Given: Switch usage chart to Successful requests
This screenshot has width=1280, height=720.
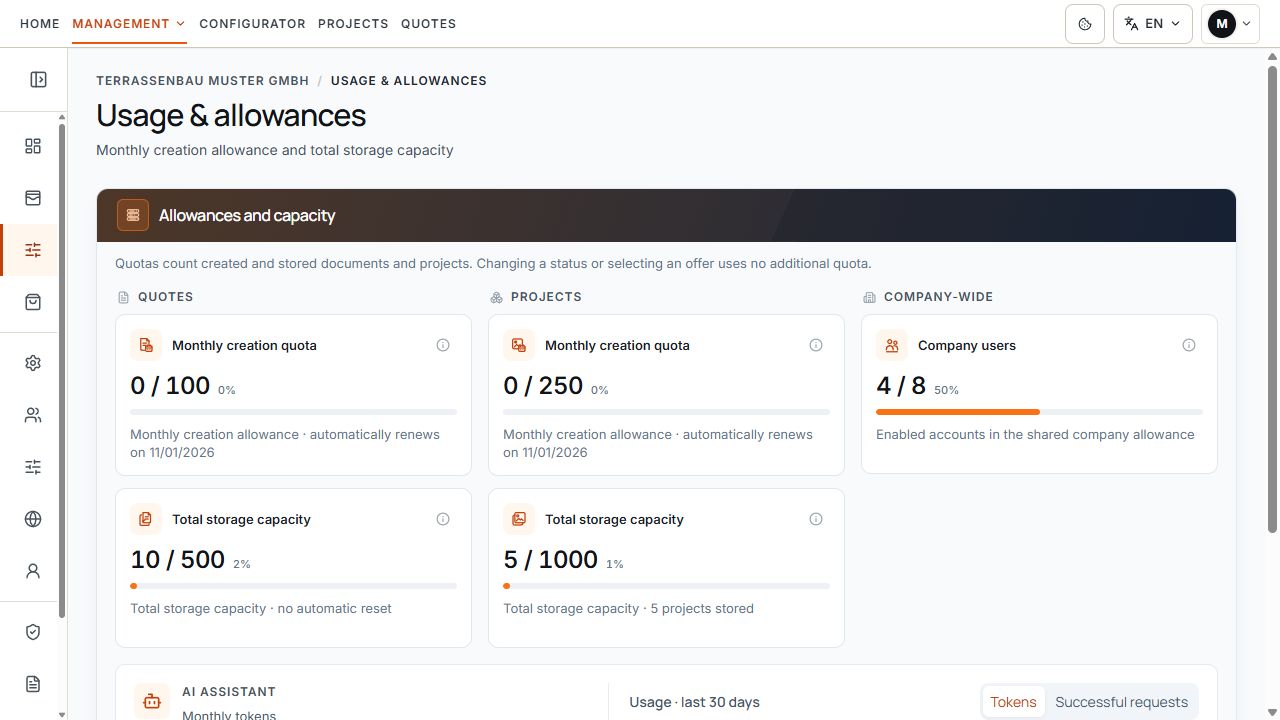Looking at the screenshot, I should pyautogui.click(x=1121, y=702).
